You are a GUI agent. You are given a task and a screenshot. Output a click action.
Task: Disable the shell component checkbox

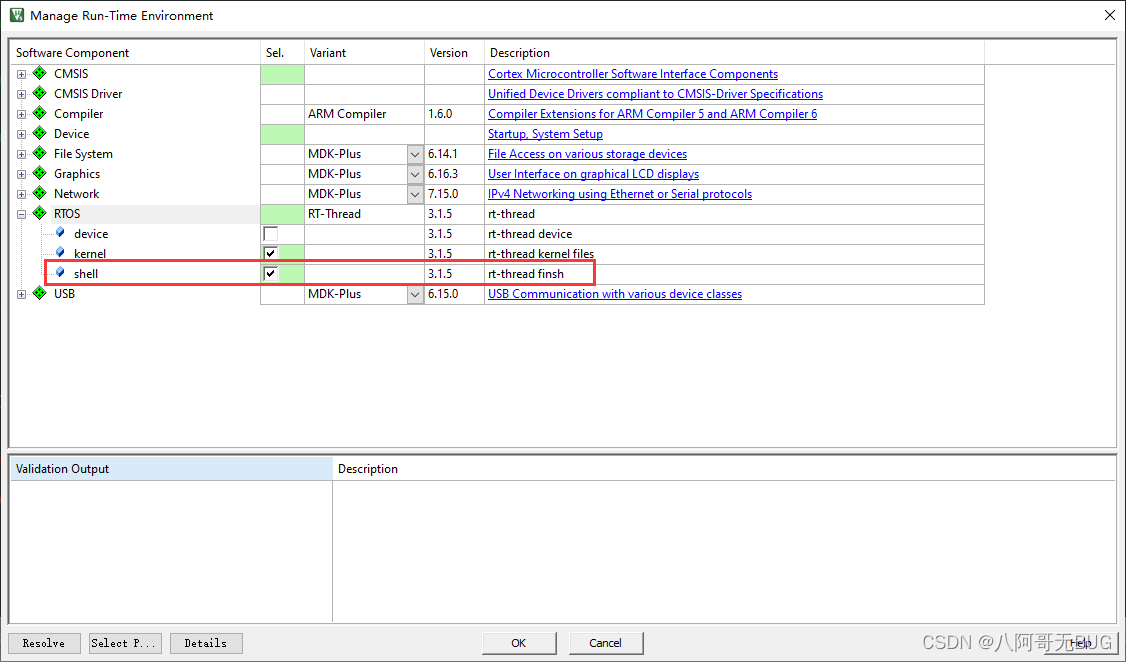(x=268, y=273)
